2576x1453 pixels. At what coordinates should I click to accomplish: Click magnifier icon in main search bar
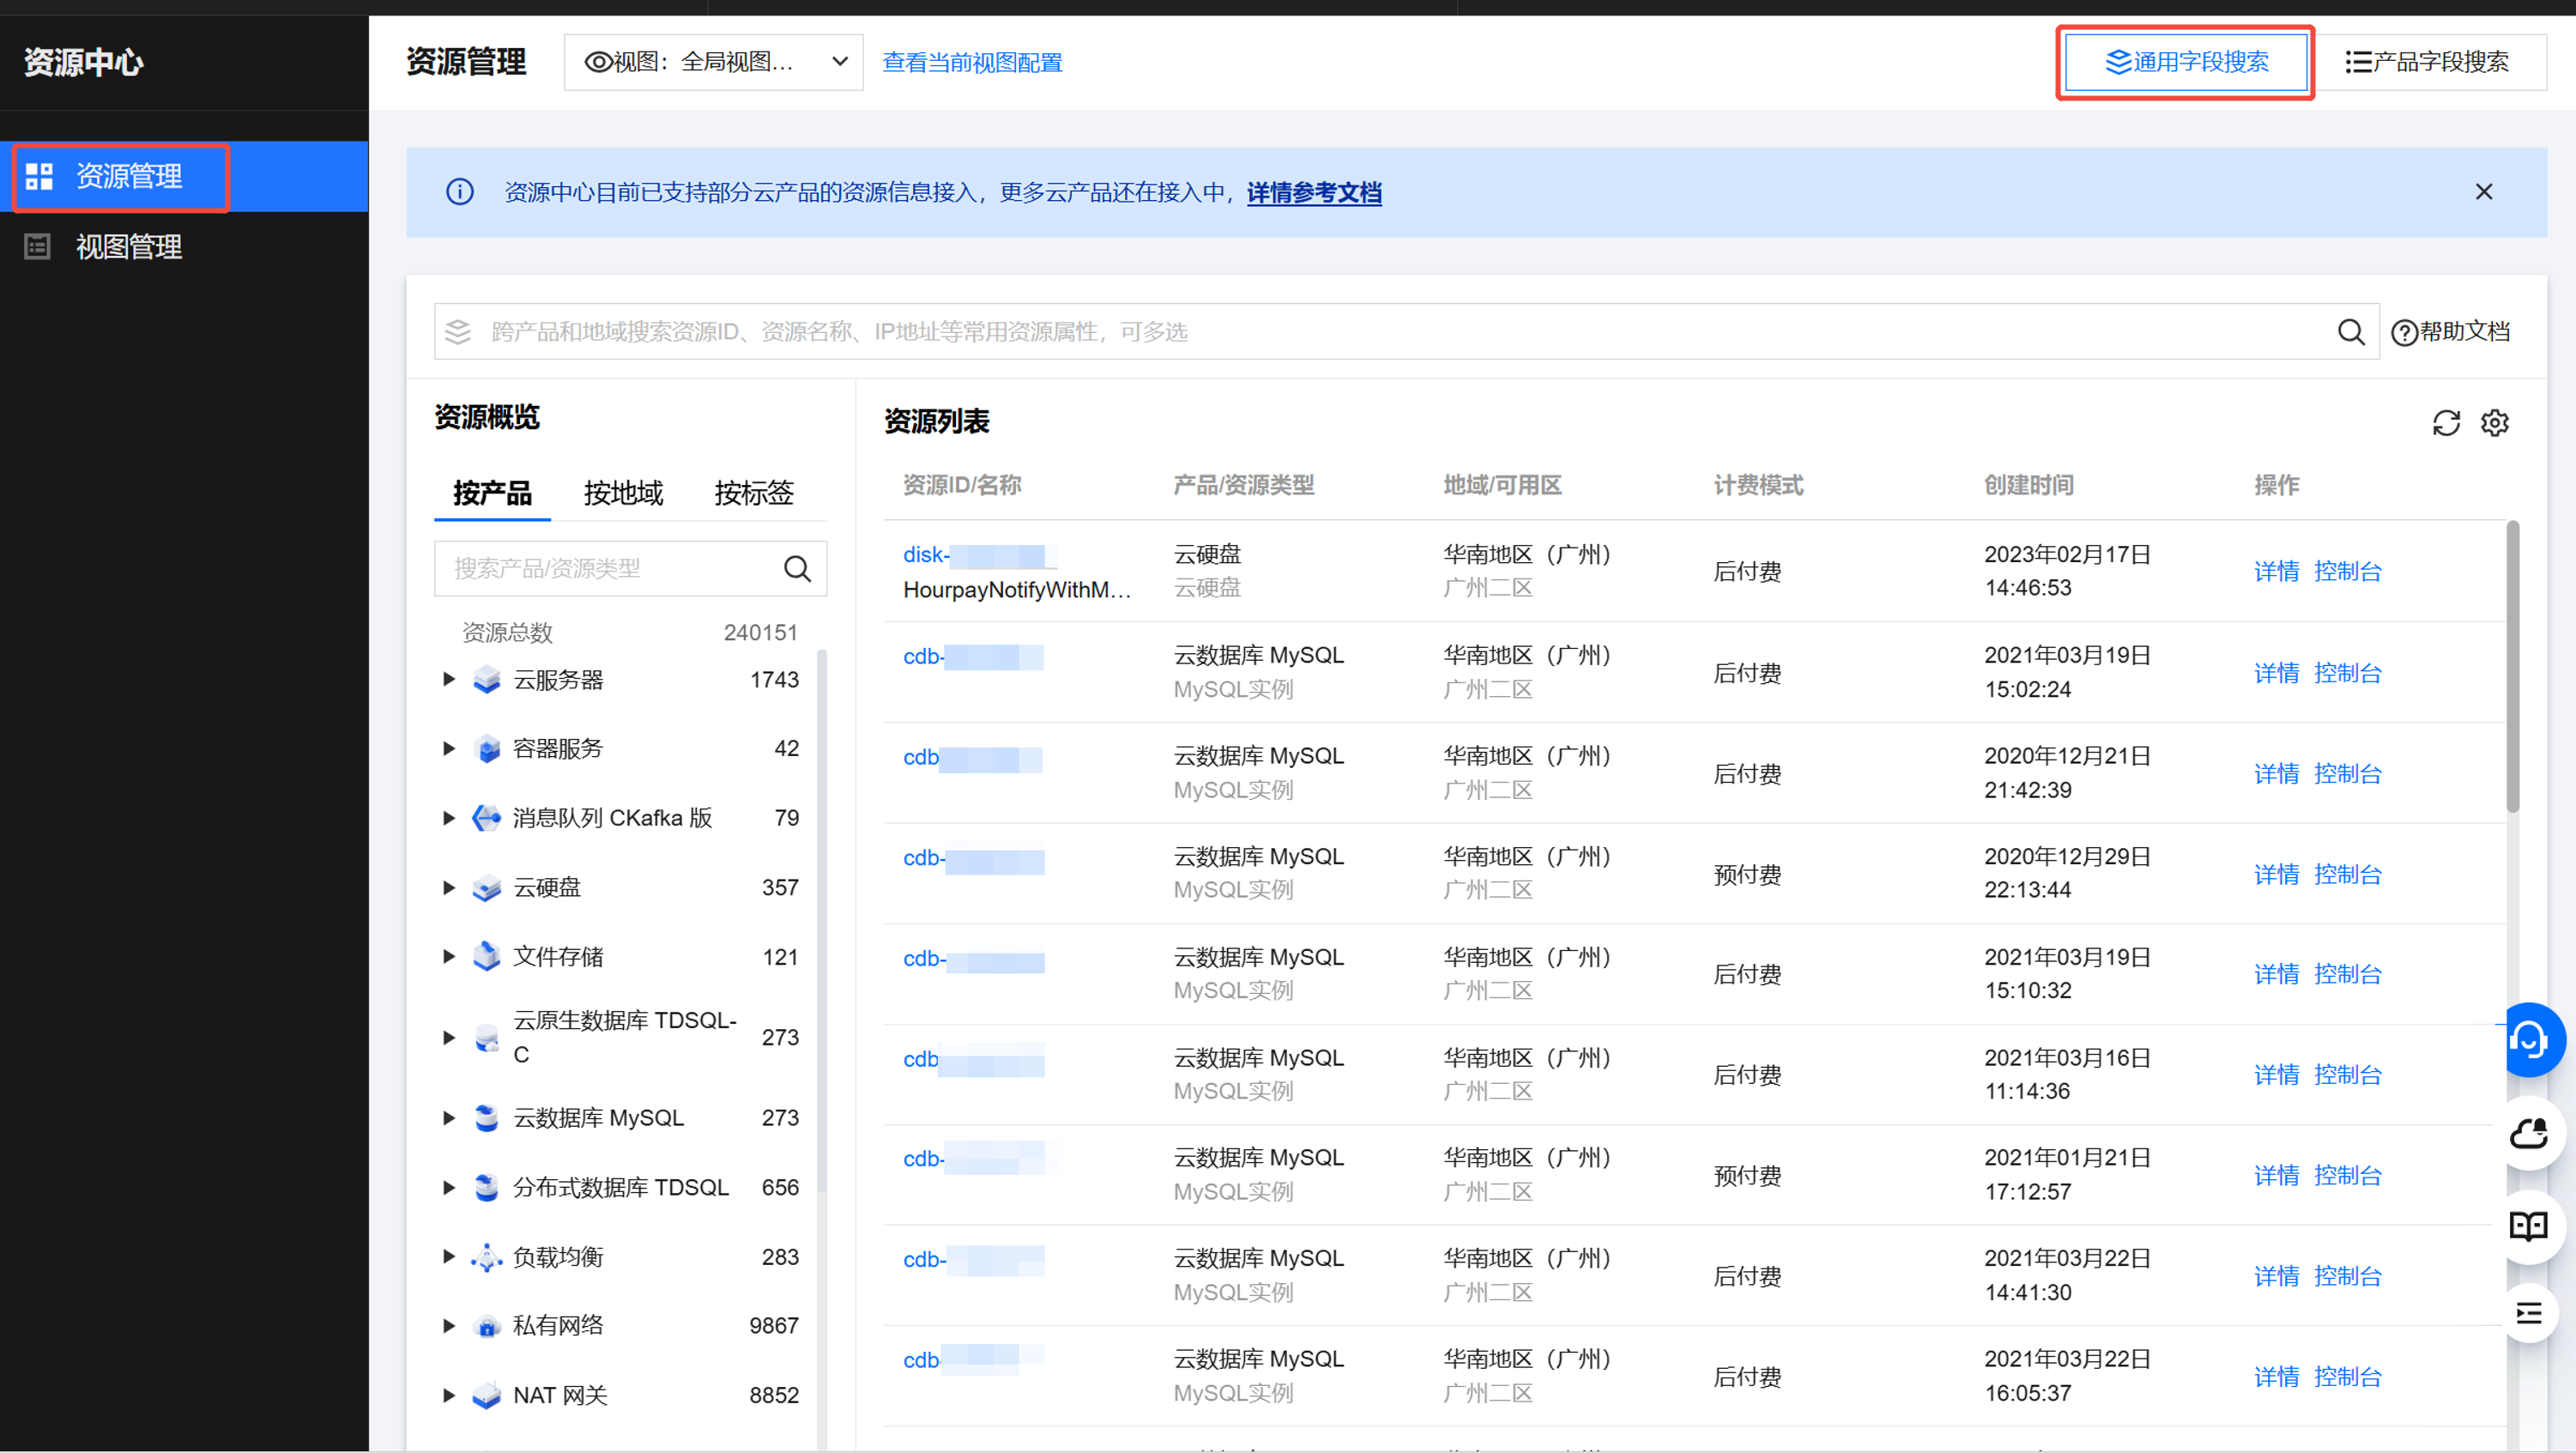tap(2351, 332)
